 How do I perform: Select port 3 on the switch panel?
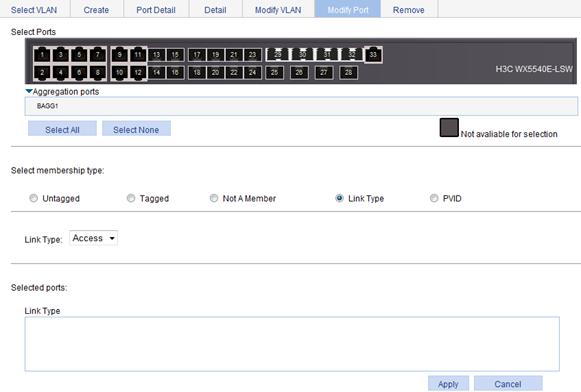click(61, 55)
